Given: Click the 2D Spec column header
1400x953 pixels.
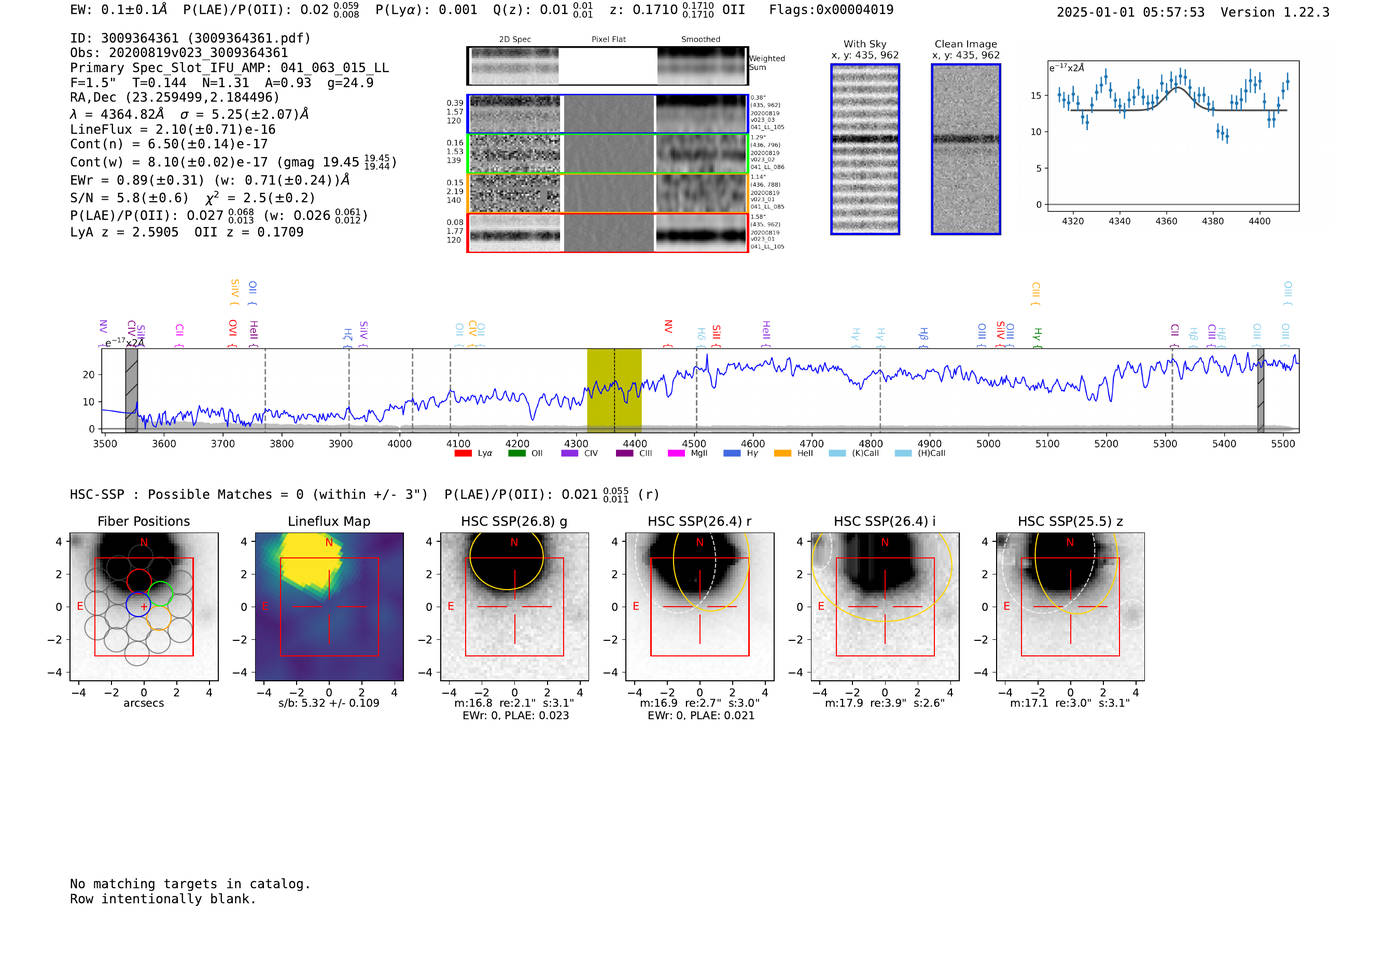Looking at the screenshot, I should (x=515, y=40).
